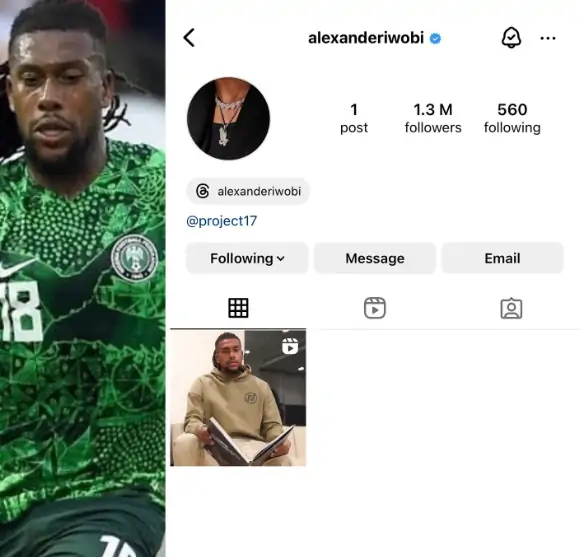Image resolution: width=583 pixels, height=557 pixels.
Task: Click the reel icon on post thumbnail
Action: (290, 346)
